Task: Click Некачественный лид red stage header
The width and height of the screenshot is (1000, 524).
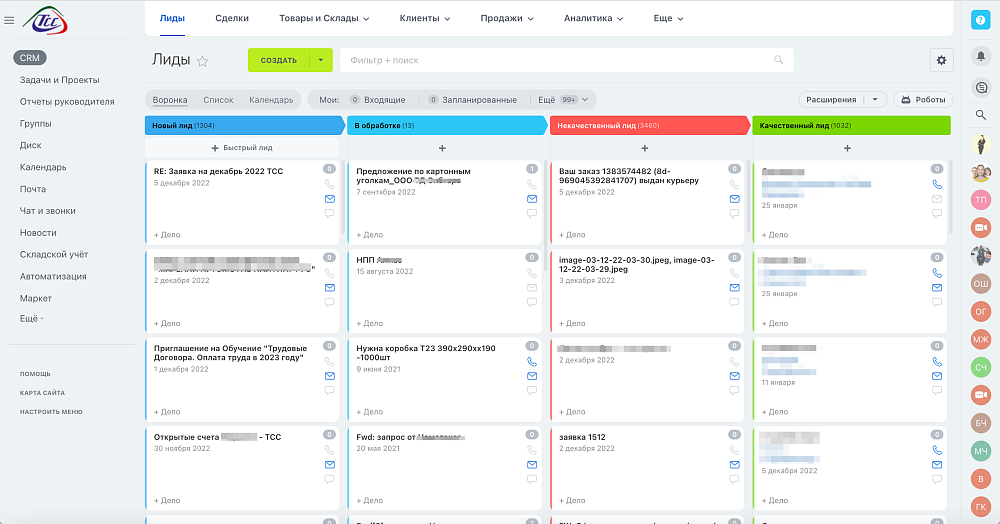Action: point(649,126)
